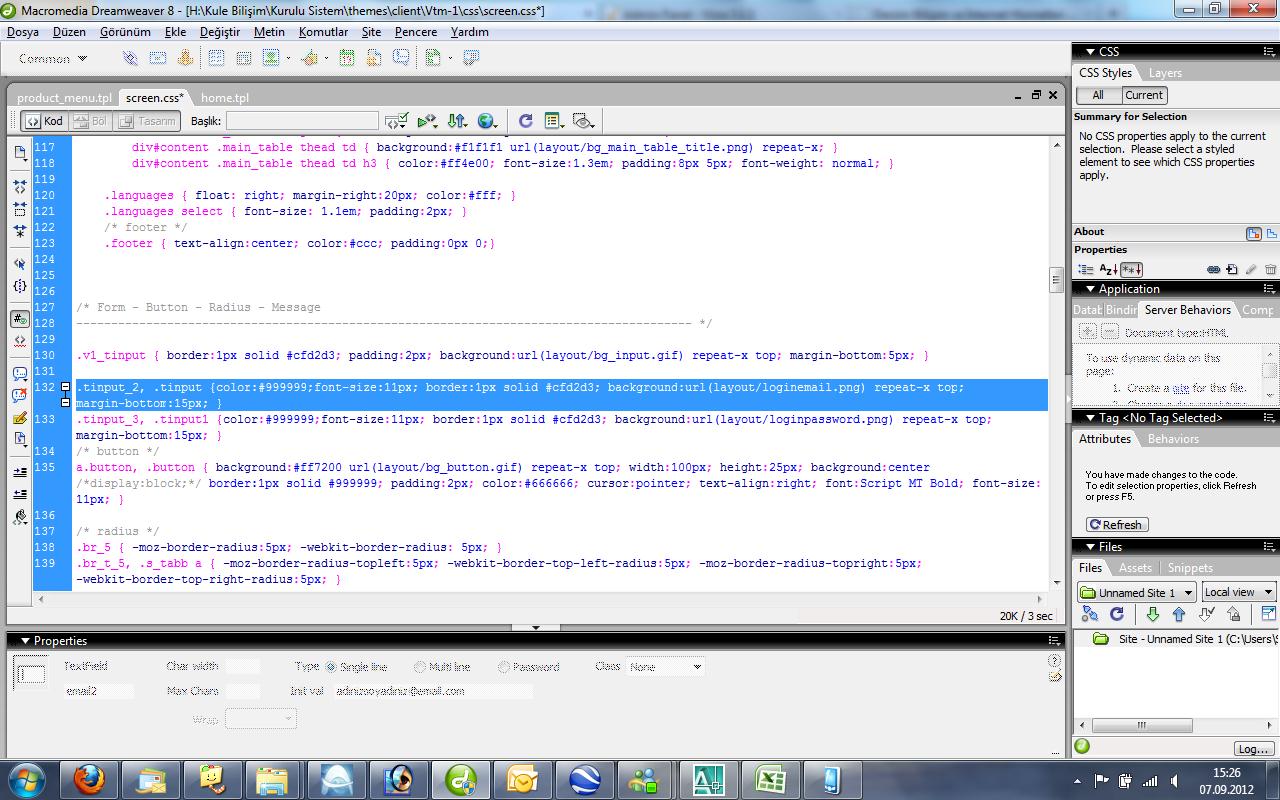Click the Refresh Design View icon
Screen dimensions: 1280x800
[525, 121]
